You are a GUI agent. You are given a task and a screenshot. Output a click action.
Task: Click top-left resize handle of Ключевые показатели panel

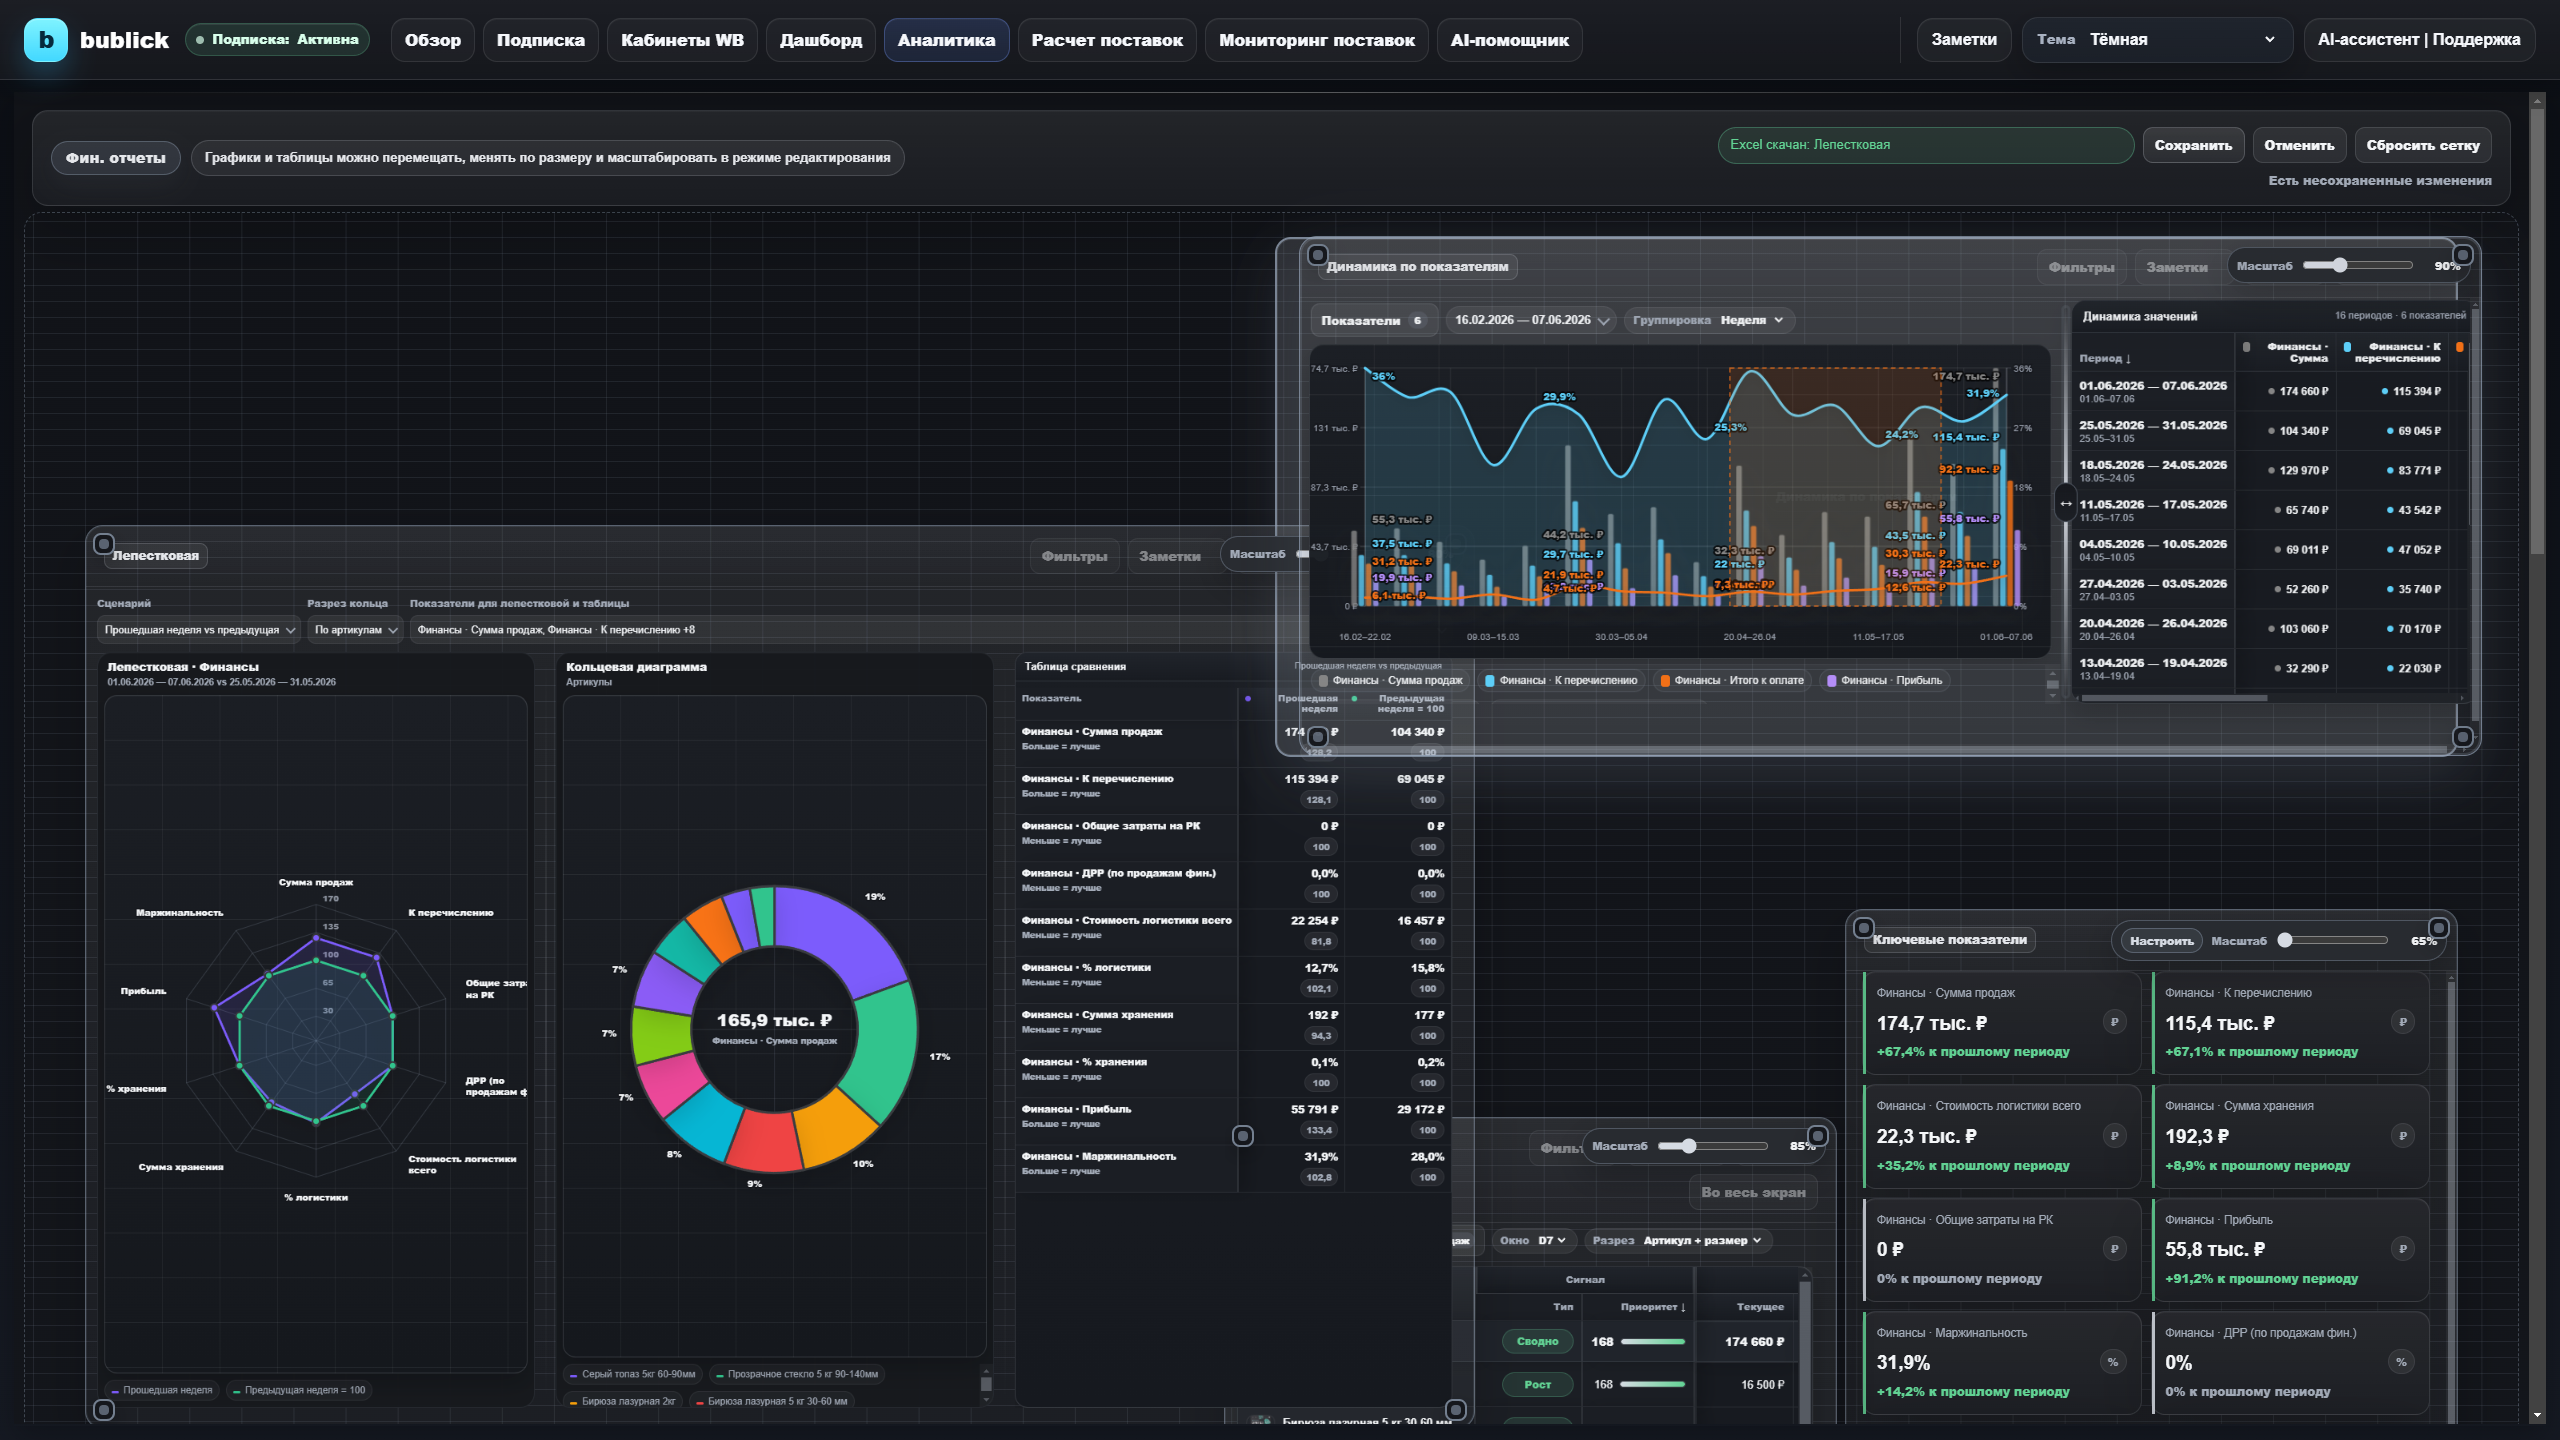point(1864,928)
